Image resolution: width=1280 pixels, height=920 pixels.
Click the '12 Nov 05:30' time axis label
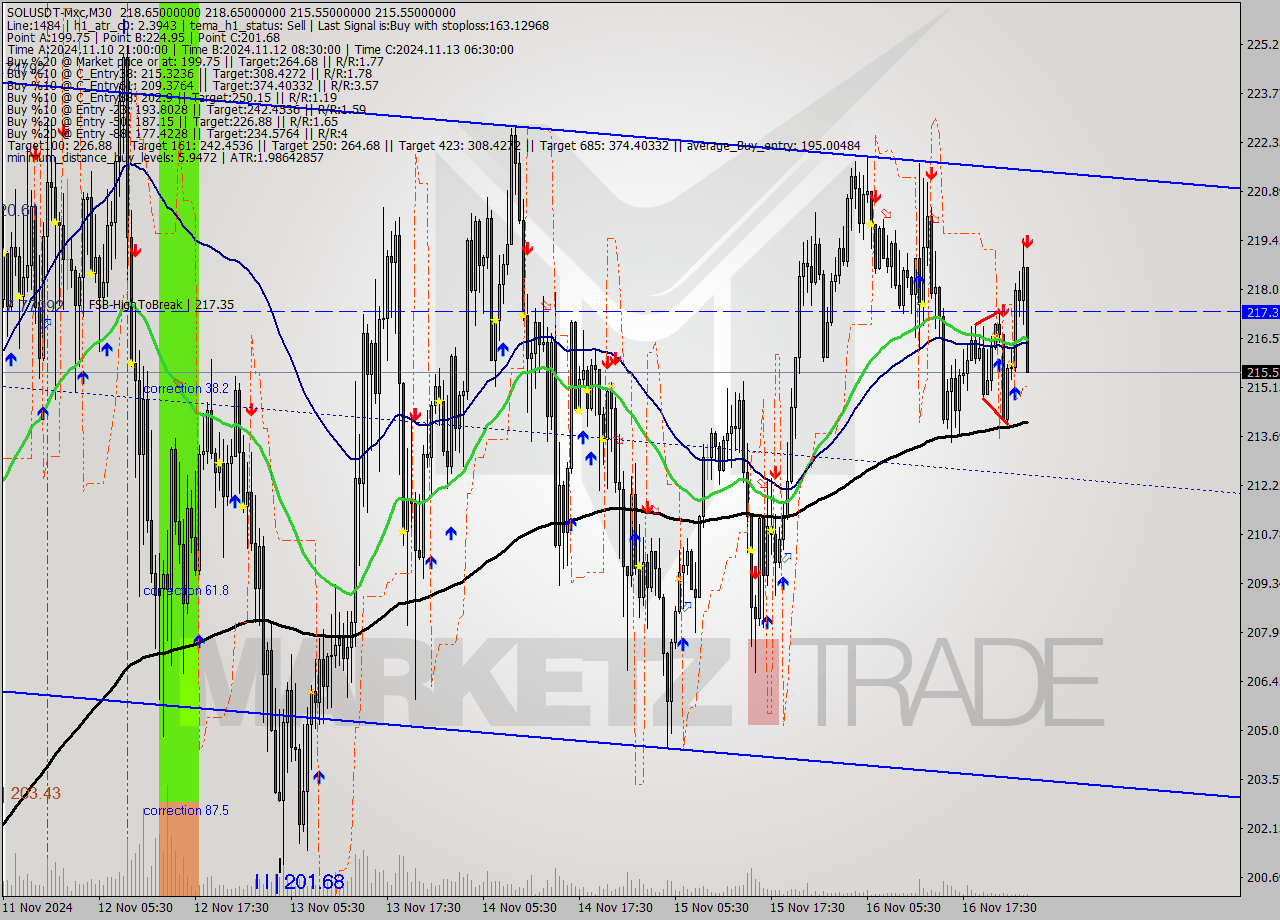[135, 908]
